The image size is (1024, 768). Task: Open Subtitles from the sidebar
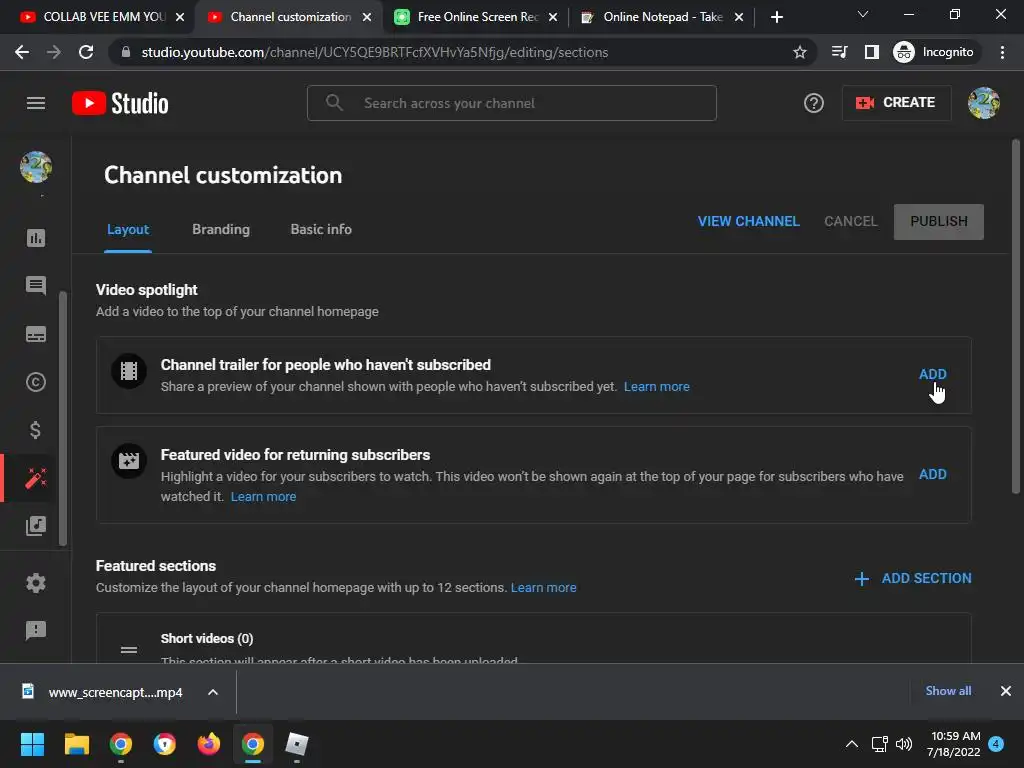pos(36,334)
